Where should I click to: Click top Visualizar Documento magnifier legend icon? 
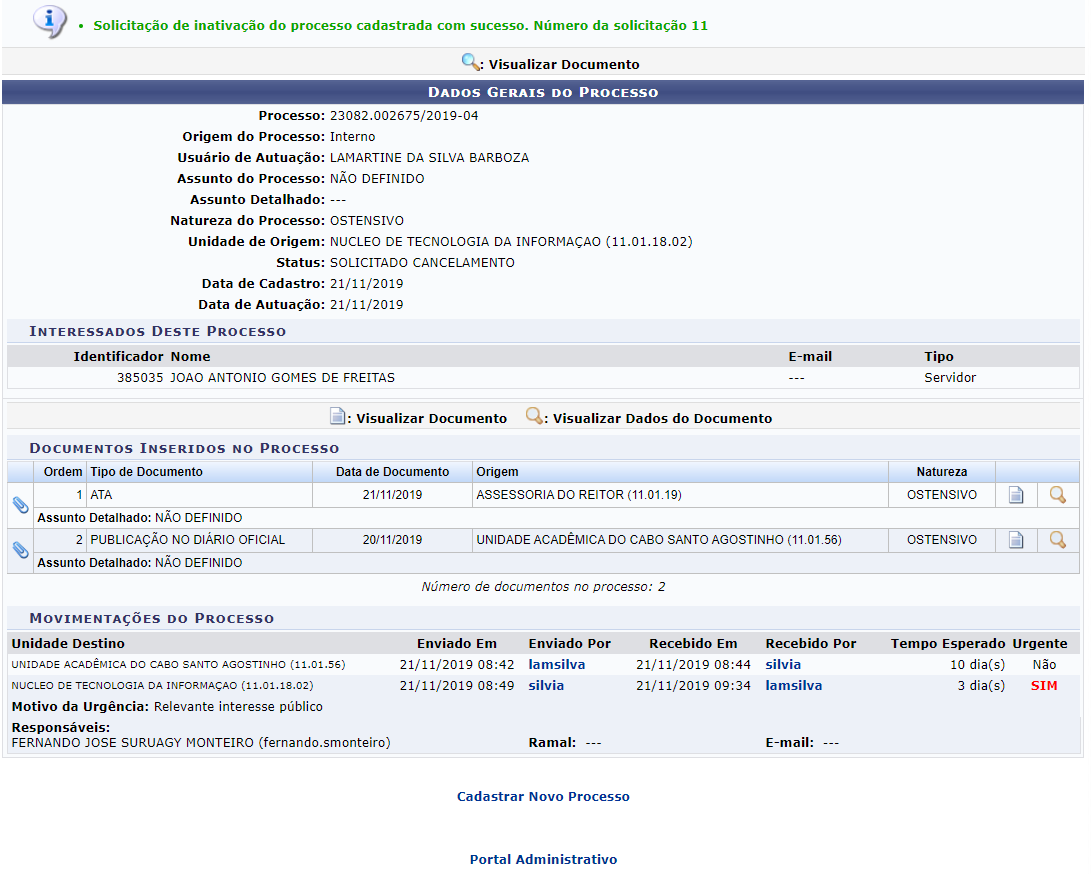pos(470,62)
